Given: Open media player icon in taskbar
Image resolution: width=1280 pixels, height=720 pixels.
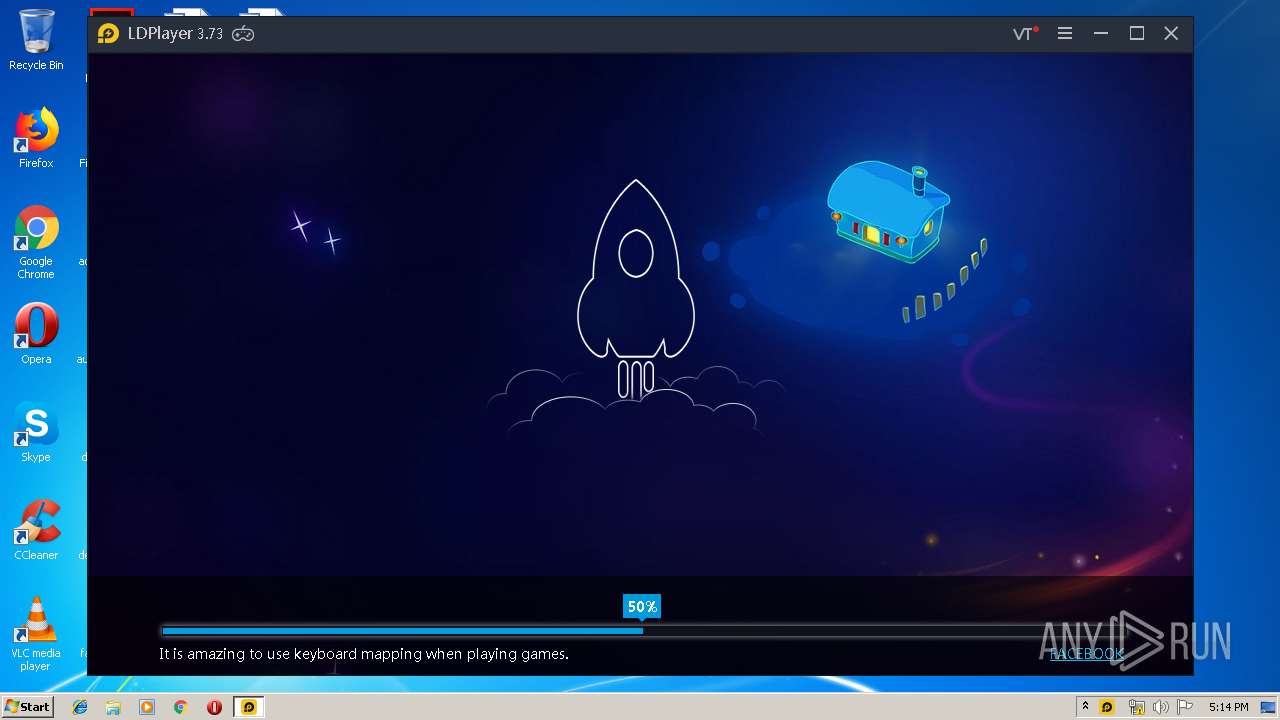Looking at the screenshot, I should pyautogui.click(x=147, y=707).
